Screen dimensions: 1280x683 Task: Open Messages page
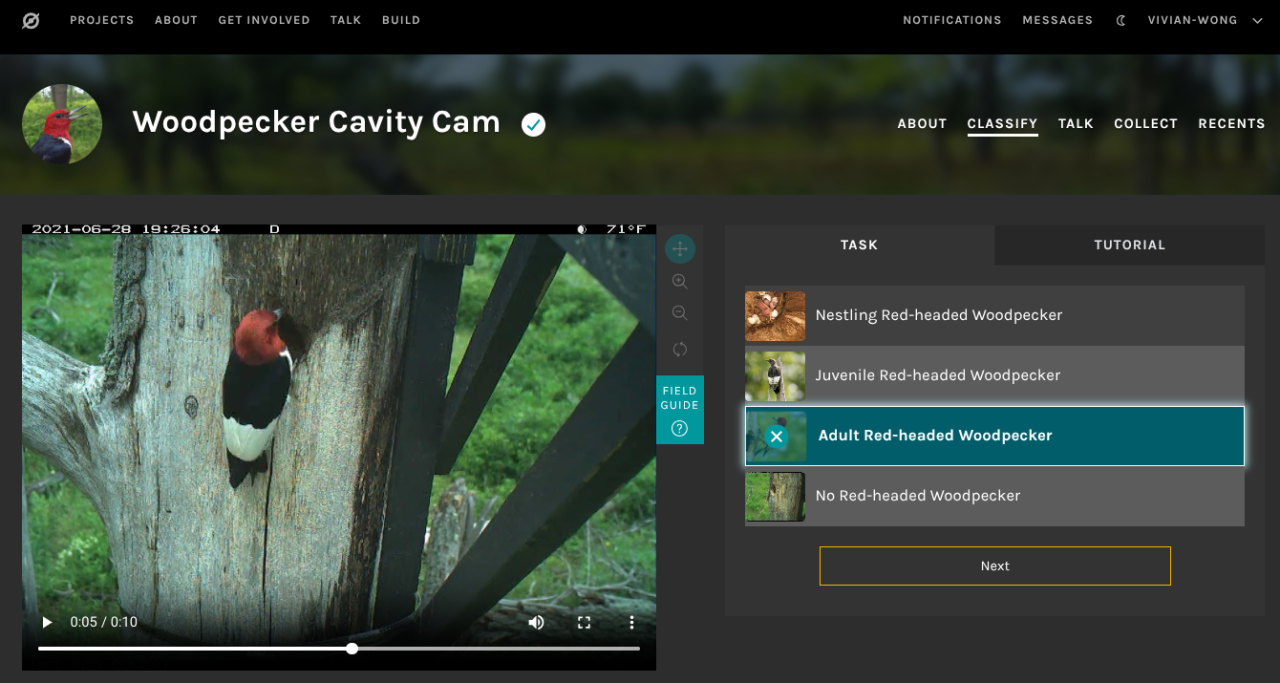coord(1057,20)
